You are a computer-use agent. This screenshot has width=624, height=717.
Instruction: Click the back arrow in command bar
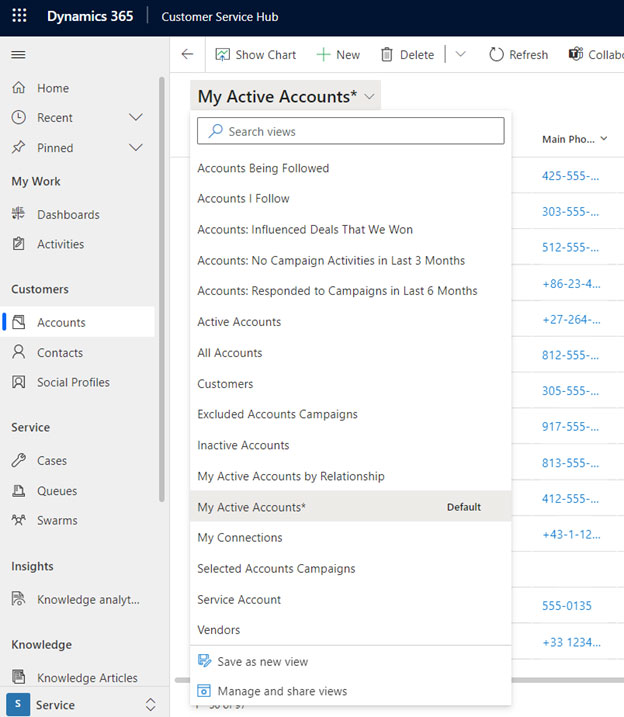click(x=187, y=54)
